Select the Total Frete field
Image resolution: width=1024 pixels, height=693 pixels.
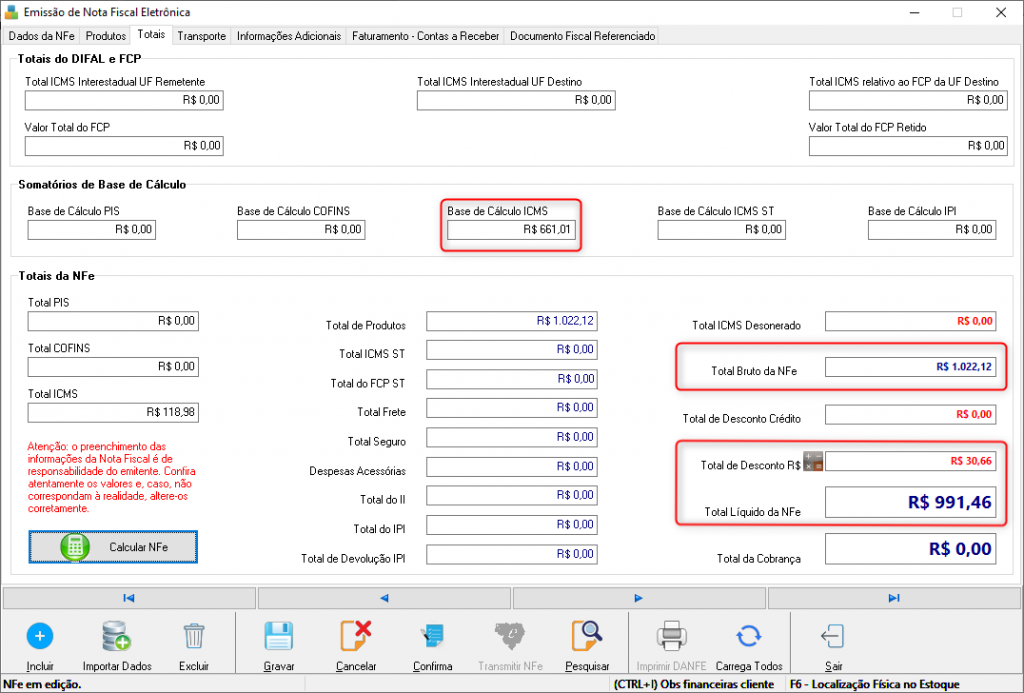click(511, 408)
